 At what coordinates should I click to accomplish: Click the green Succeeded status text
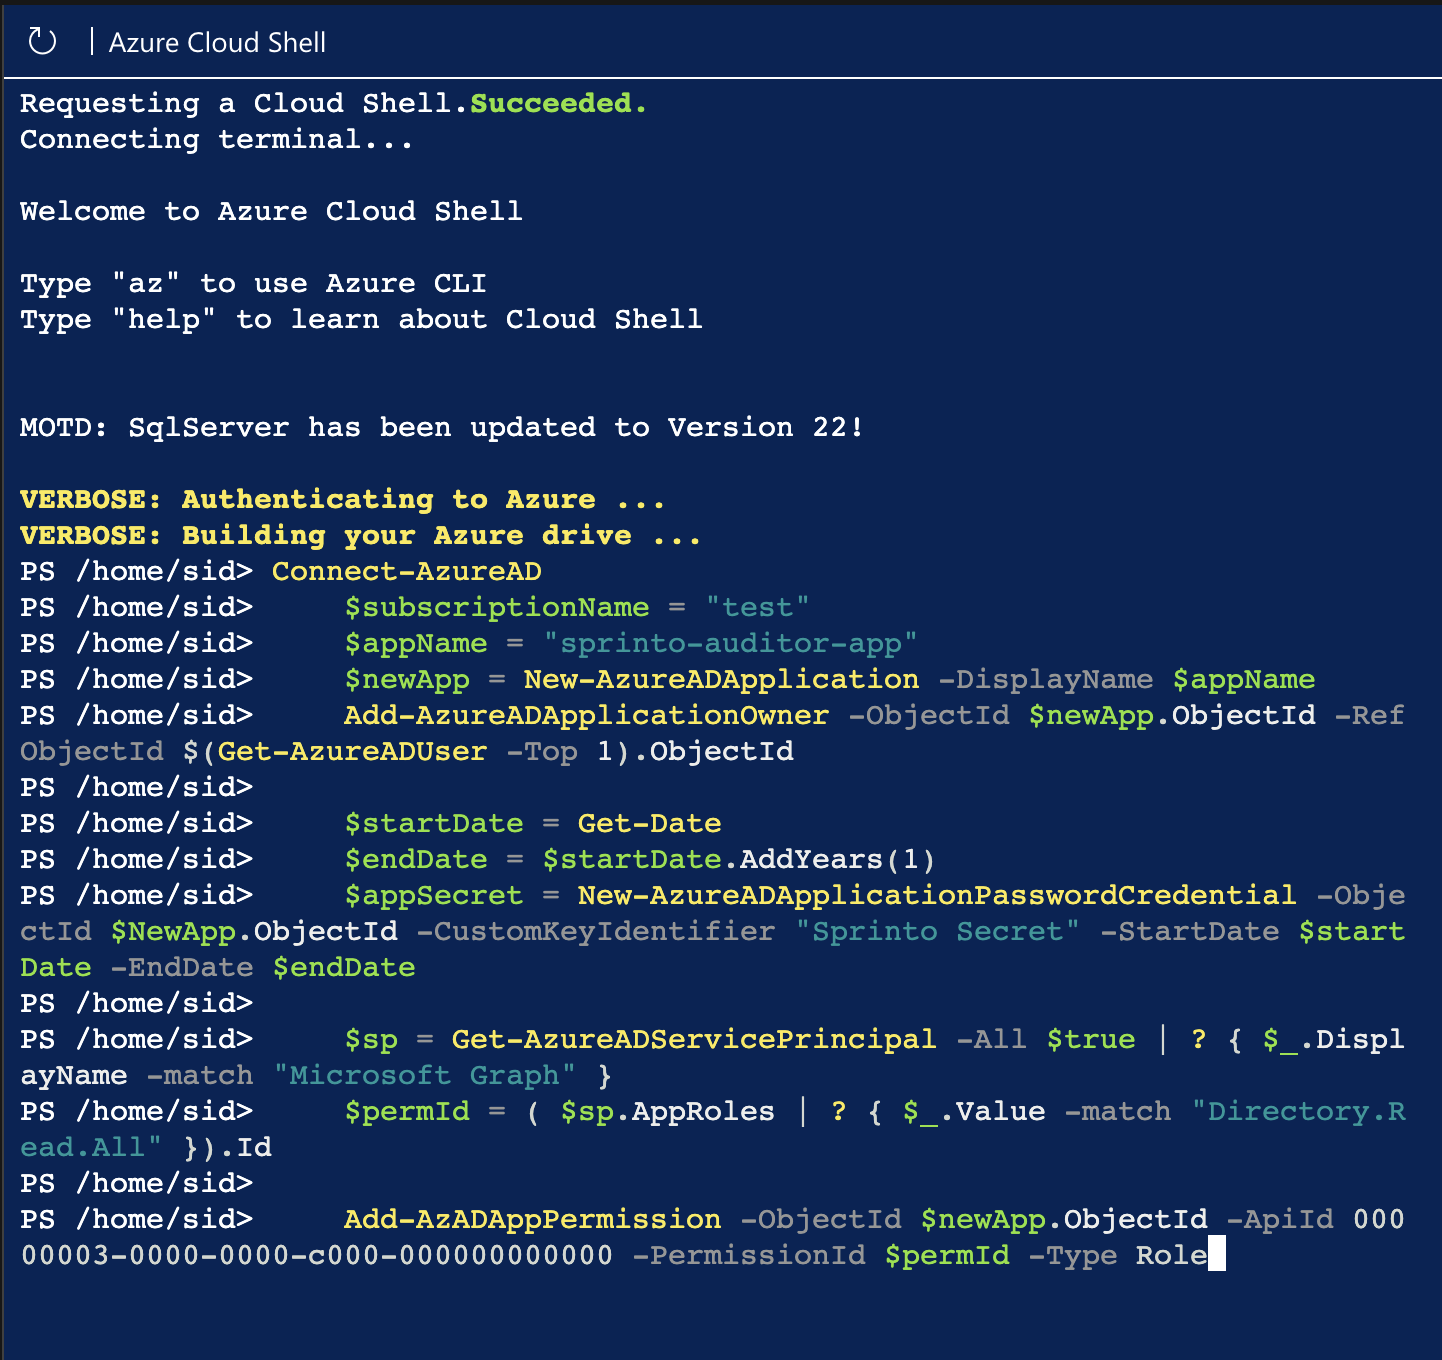tap(558, 103)
